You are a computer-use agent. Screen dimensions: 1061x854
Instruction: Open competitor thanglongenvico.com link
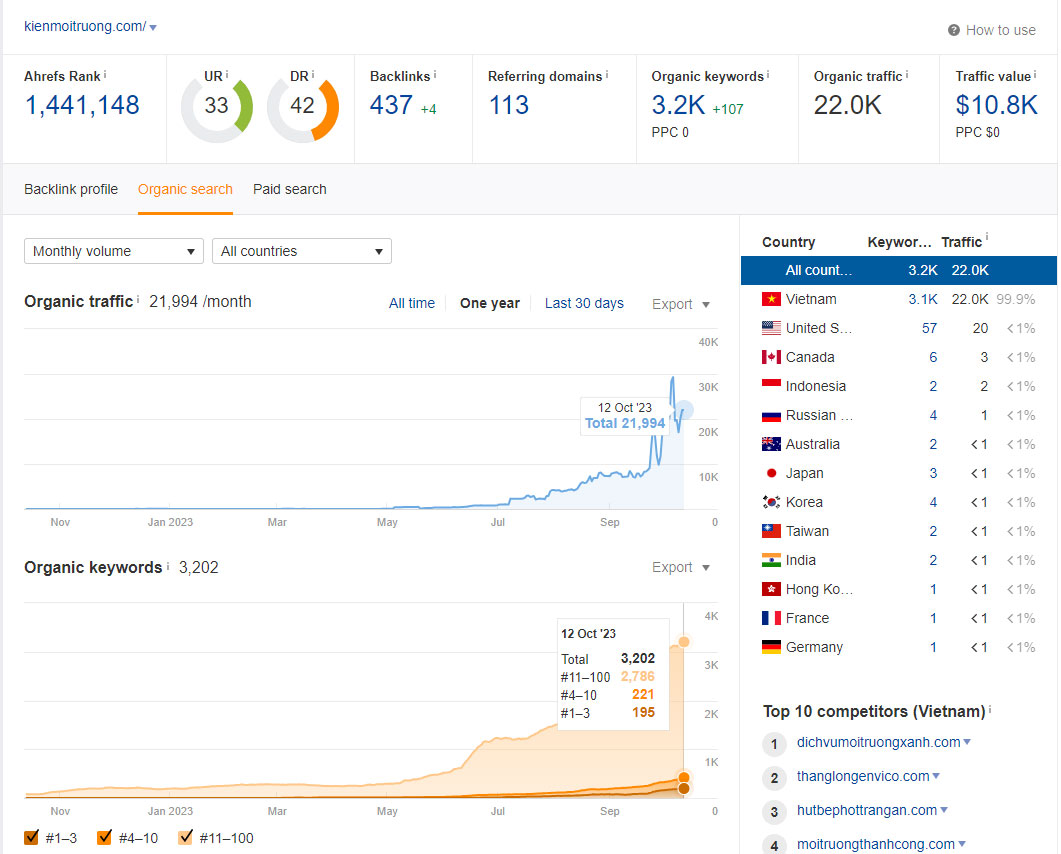(863, 776)
